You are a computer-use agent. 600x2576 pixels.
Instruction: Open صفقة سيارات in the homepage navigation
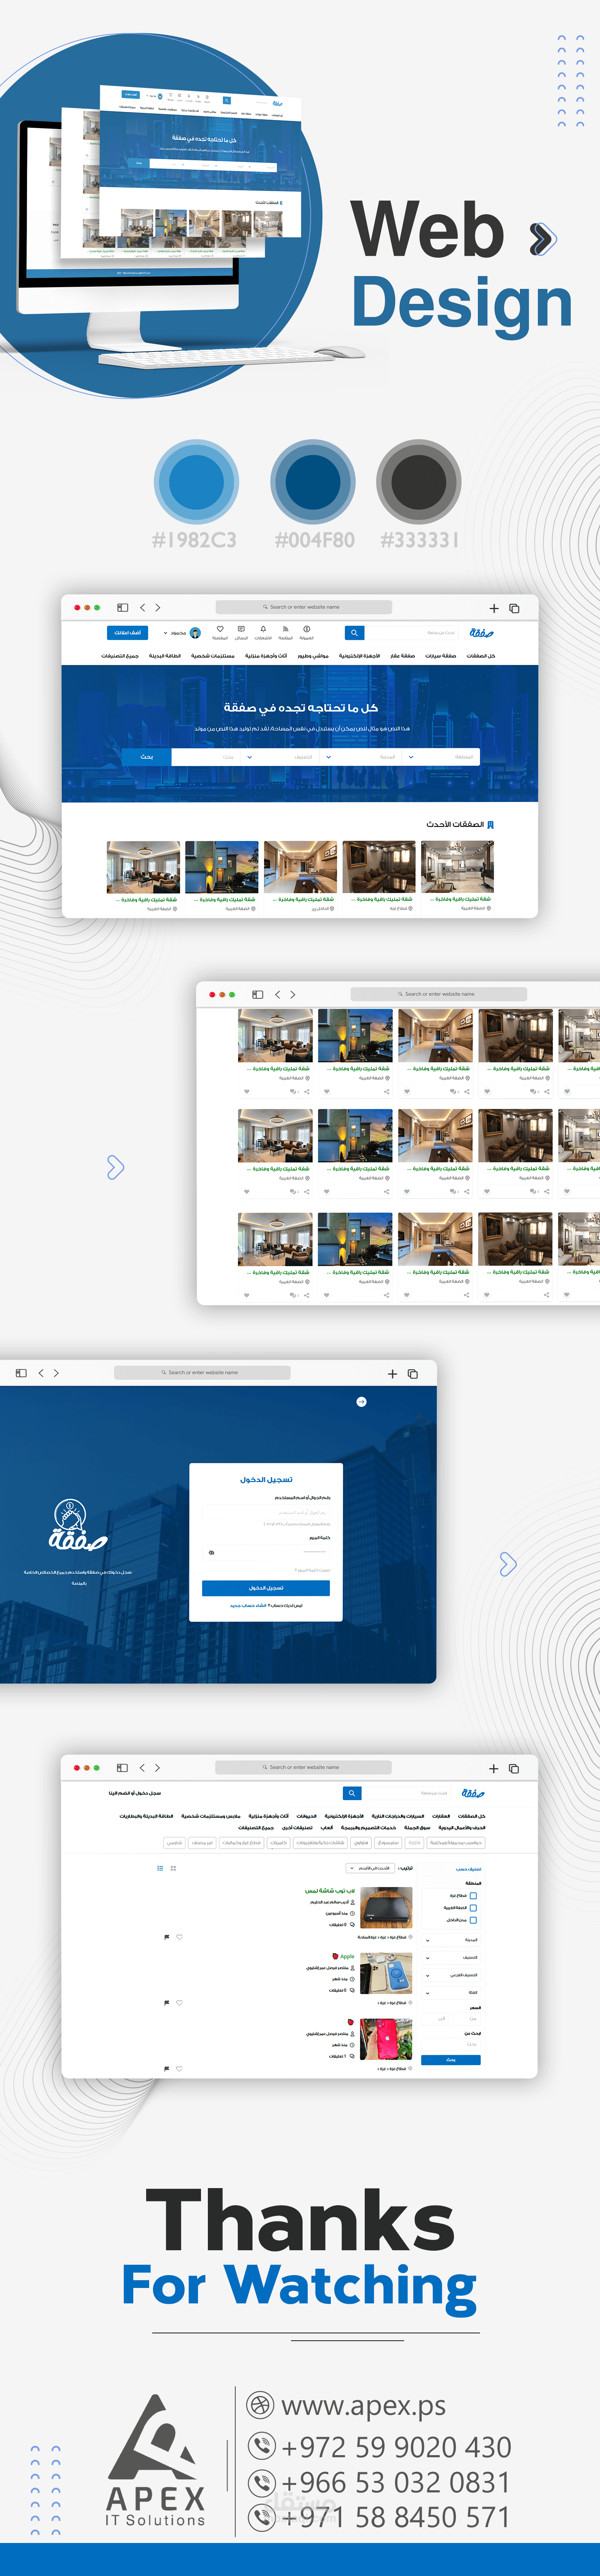coord(441,656)
